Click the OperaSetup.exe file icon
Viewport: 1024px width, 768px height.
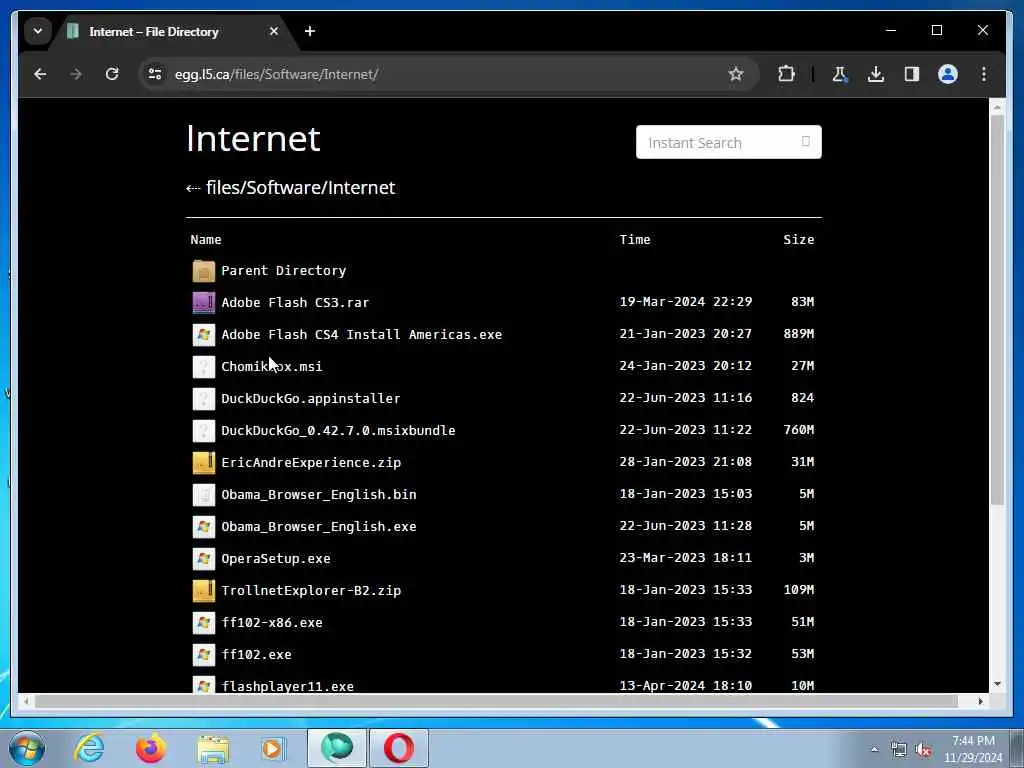[204, 558]
